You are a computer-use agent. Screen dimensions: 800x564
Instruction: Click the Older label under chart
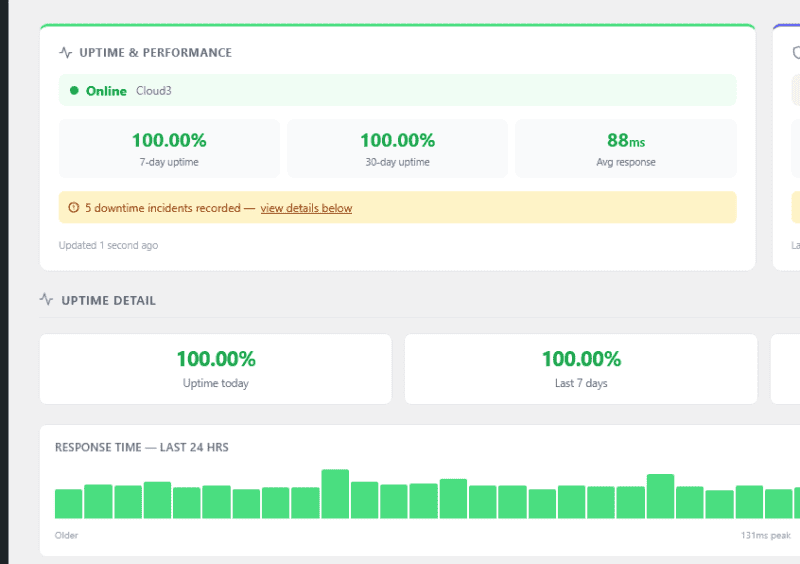(66, 535)
